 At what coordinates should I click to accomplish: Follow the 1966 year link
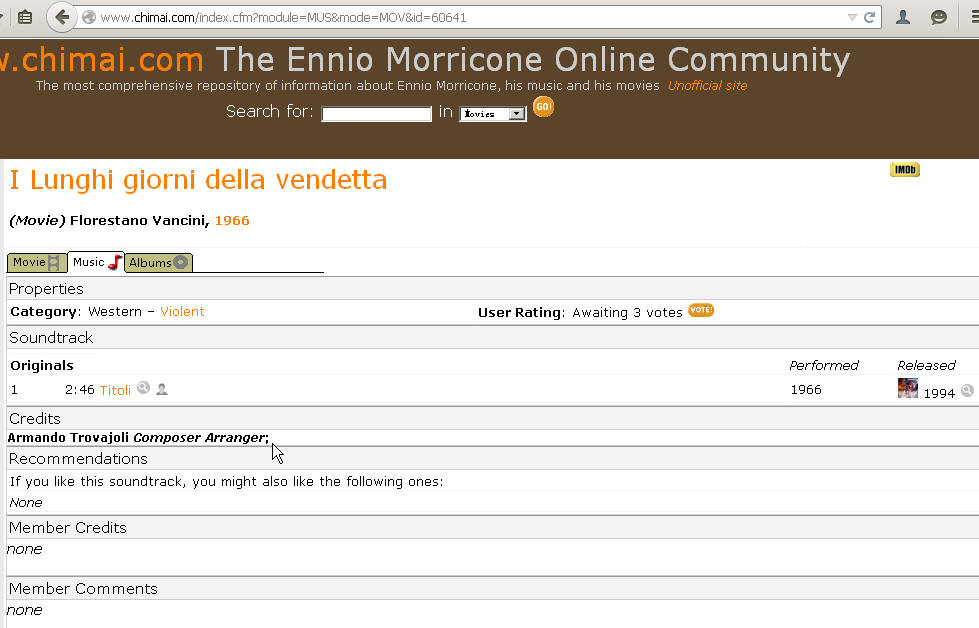(232, 220)
